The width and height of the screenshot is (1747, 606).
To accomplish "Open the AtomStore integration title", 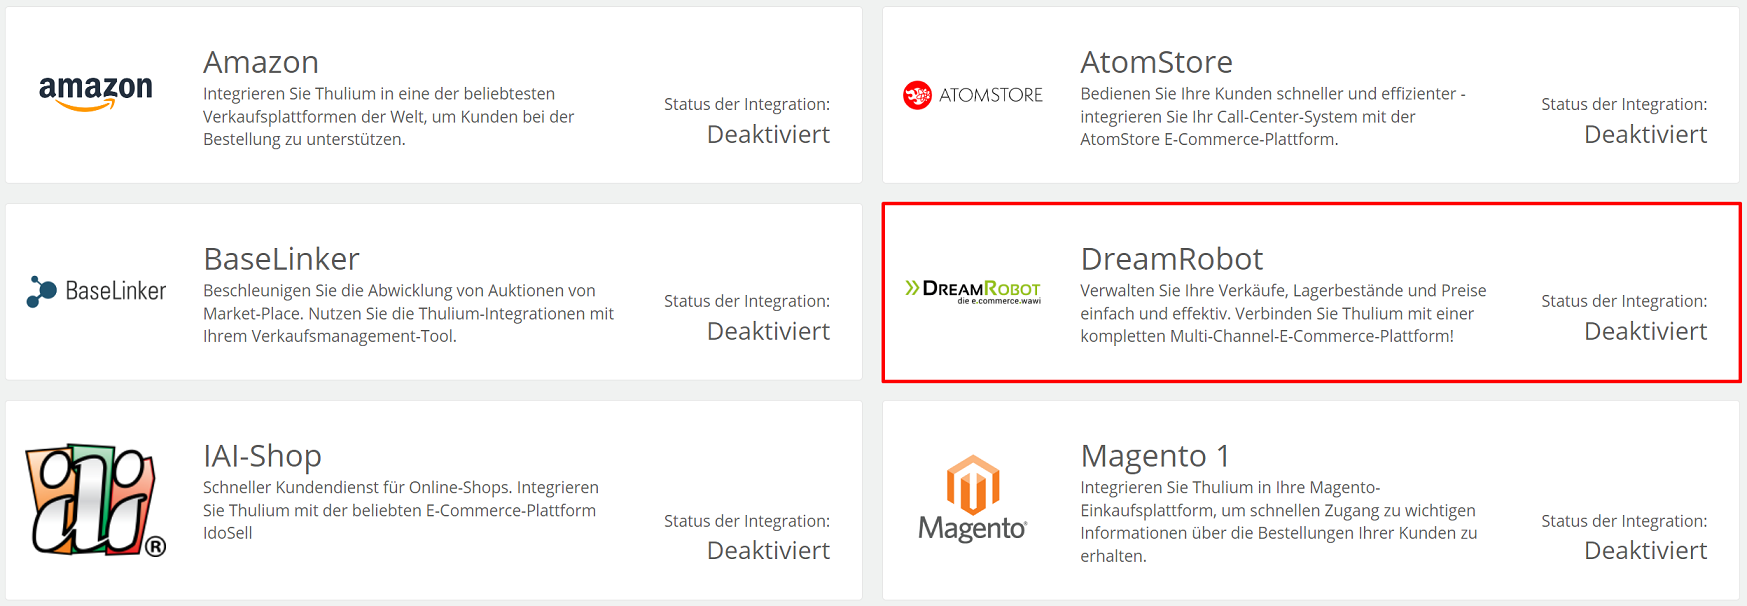I will click(x=1156, y=62).
